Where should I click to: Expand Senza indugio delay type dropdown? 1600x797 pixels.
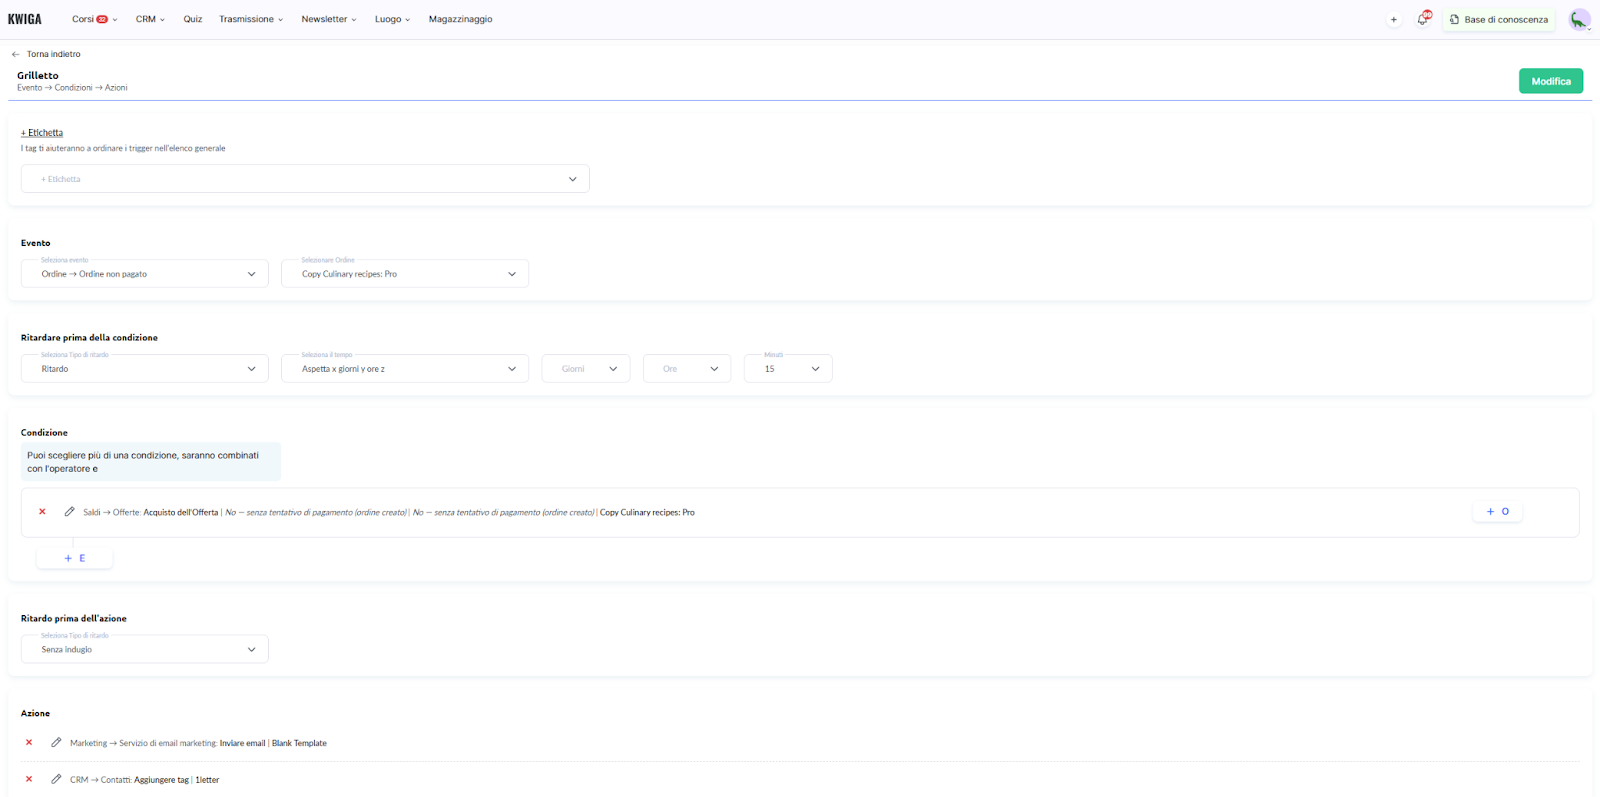click(145, 650)
